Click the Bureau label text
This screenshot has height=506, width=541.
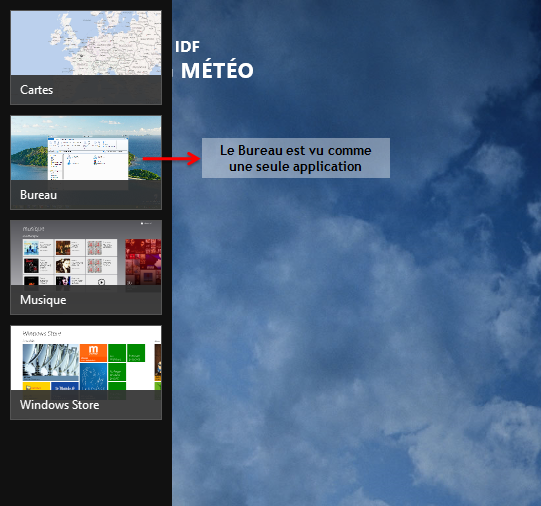click(38, 195)
